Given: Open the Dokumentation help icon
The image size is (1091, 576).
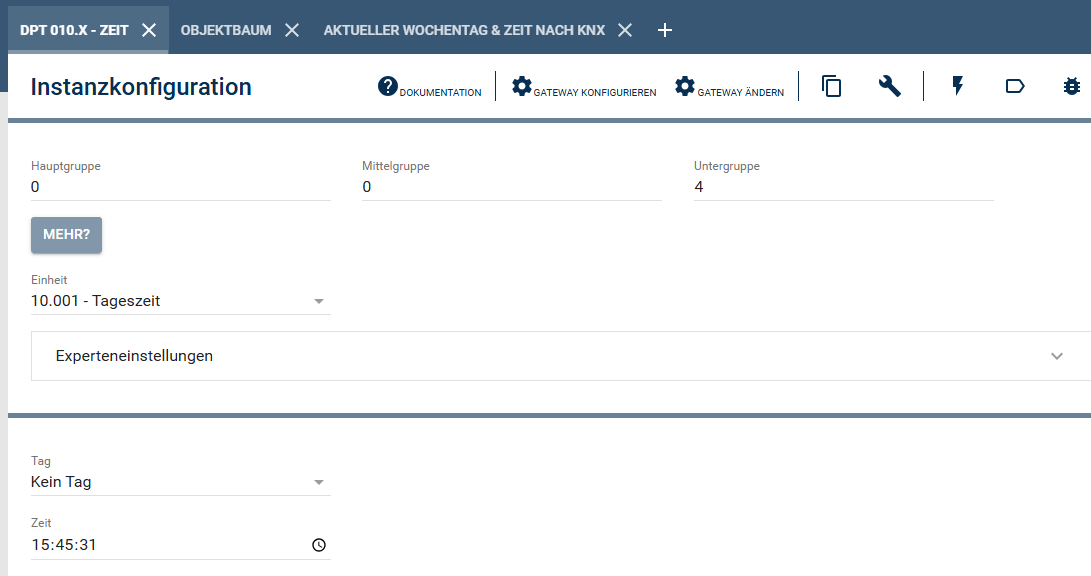Looking at the screenshot, I should click(388, 87).
